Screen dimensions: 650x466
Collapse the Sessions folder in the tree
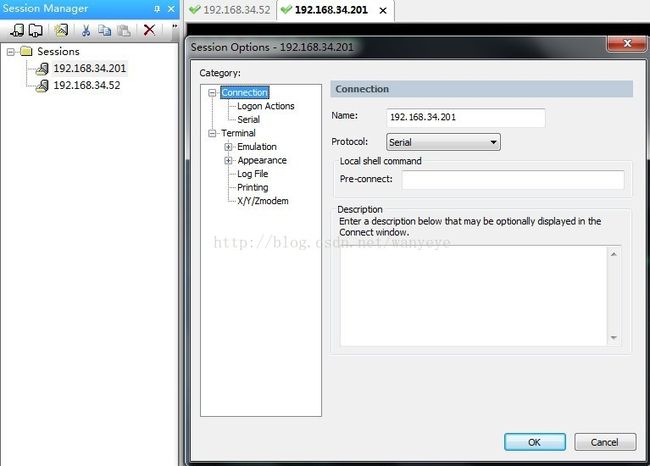[11, 52]
